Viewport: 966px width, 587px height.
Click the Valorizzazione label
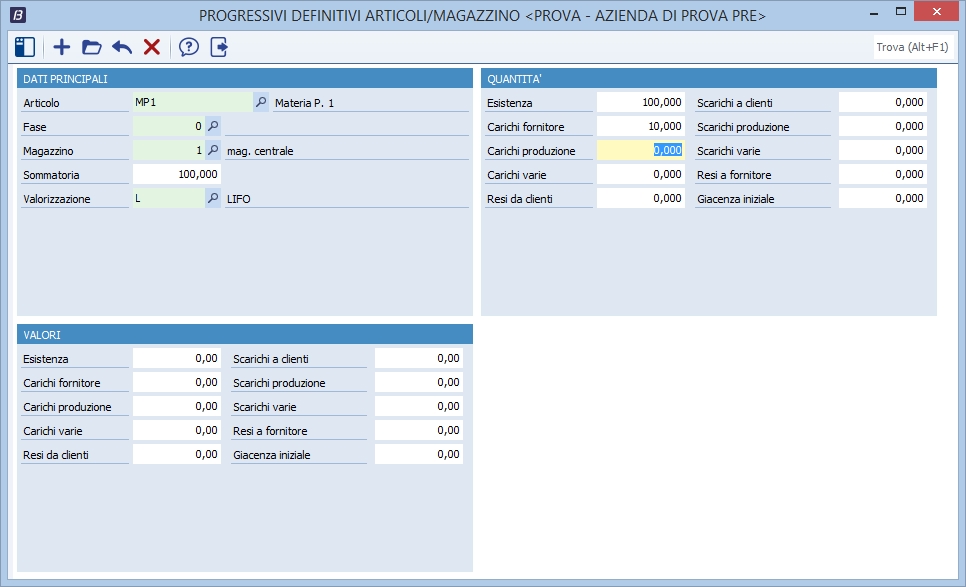pos(57,199)
